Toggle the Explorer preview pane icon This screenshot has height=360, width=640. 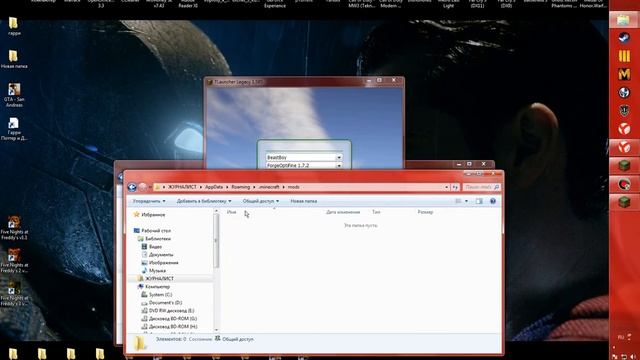click(x=479, y=201)
